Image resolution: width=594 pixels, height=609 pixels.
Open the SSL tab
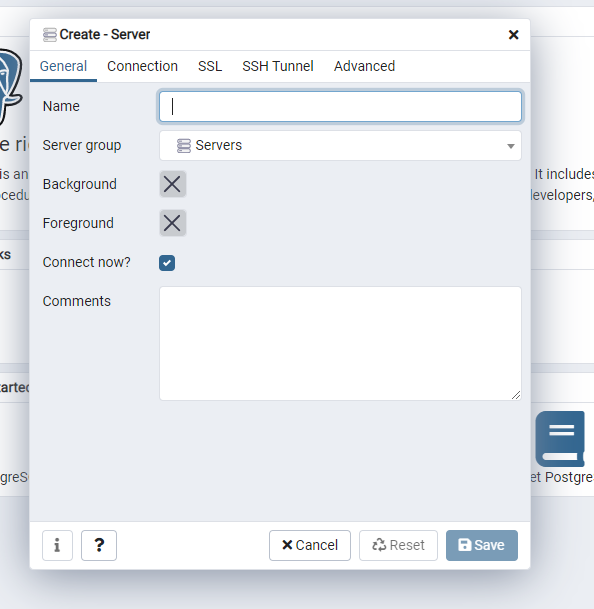pyautogui.click(x=210, y=66)
